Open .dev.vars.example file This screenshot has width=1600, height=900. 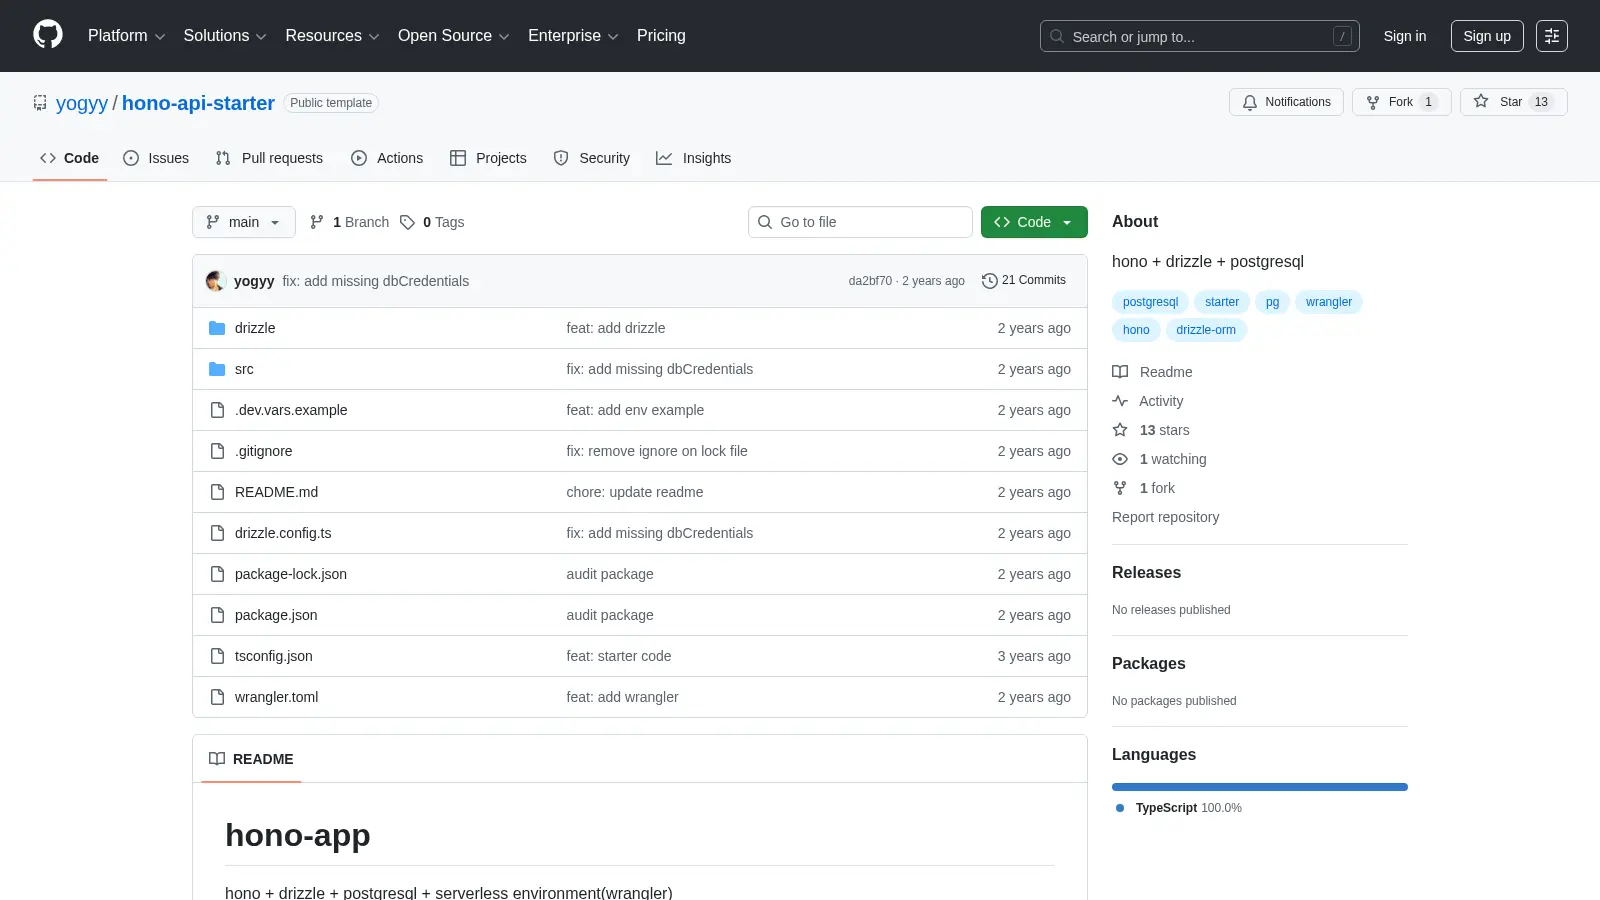291,410
